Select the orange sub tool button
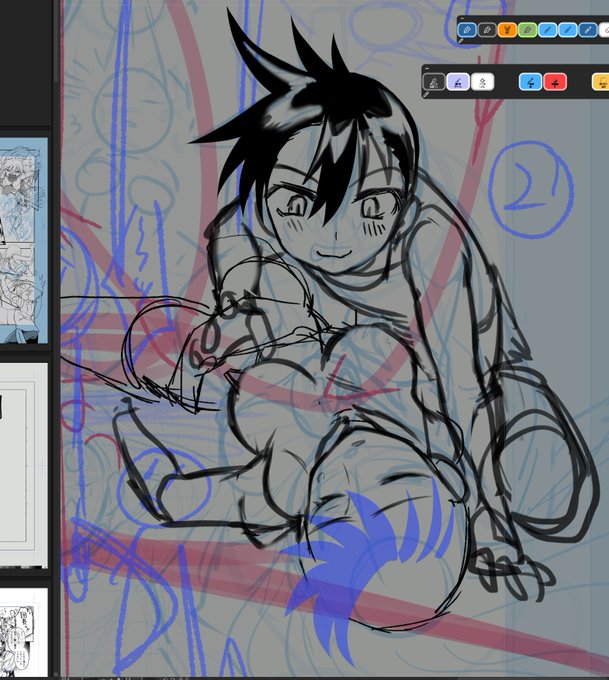The height and width of the screenshot is (680, 609). click(x=507, y=30)
